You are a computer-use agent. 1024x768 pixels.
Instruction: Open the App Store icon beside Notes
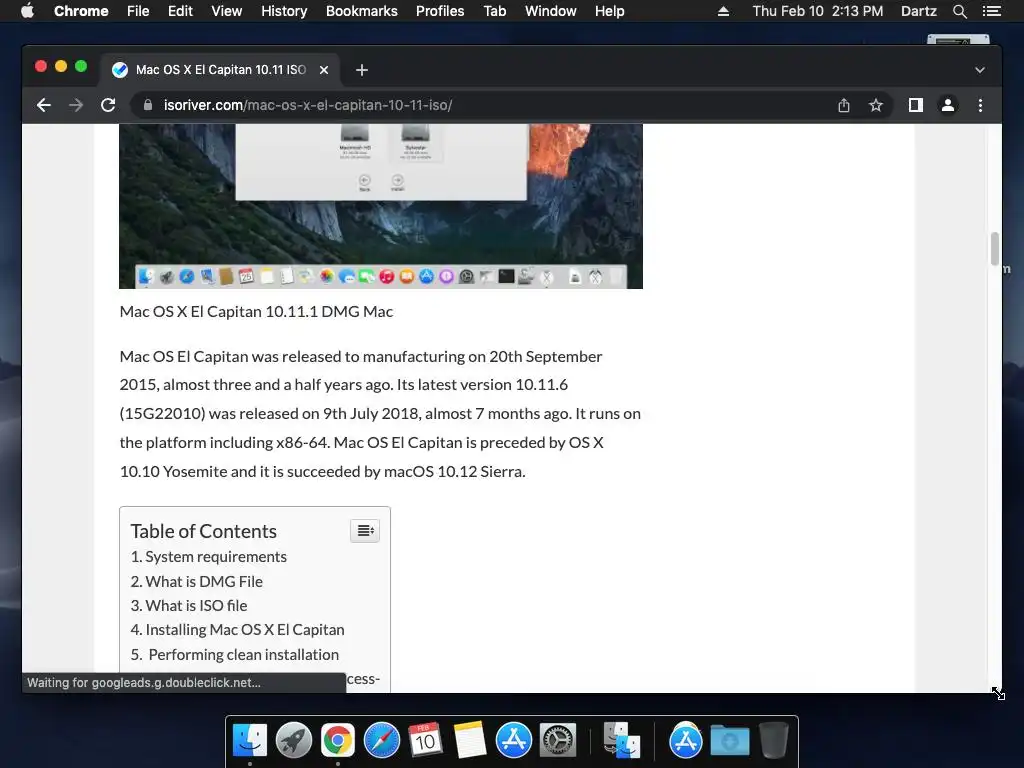coord(513,740)
